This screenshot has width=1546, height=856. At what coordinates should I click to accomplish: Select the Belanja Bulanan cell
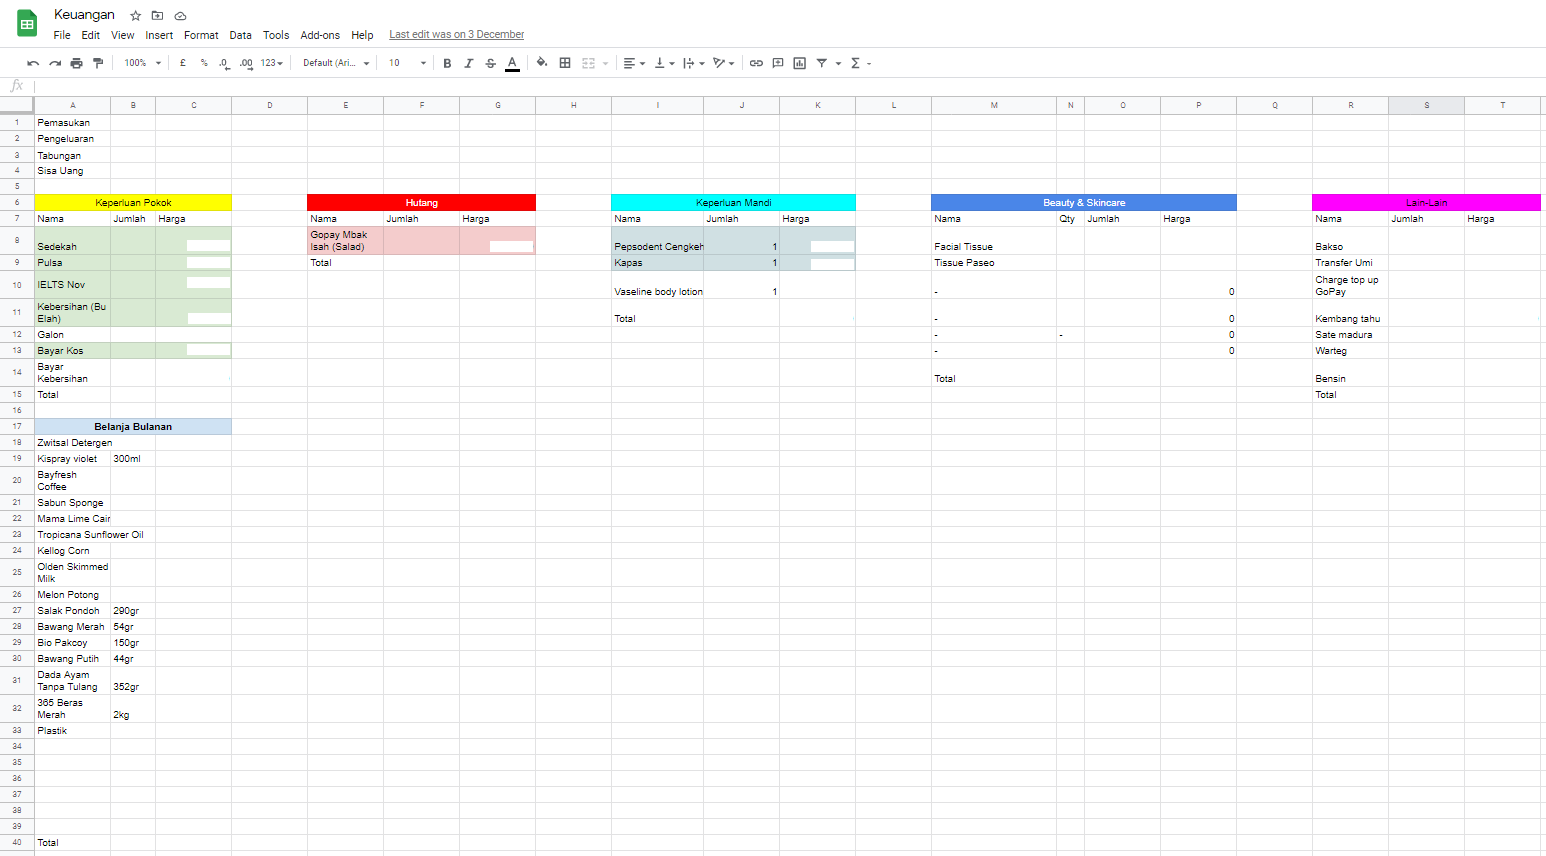pos(133,427)
